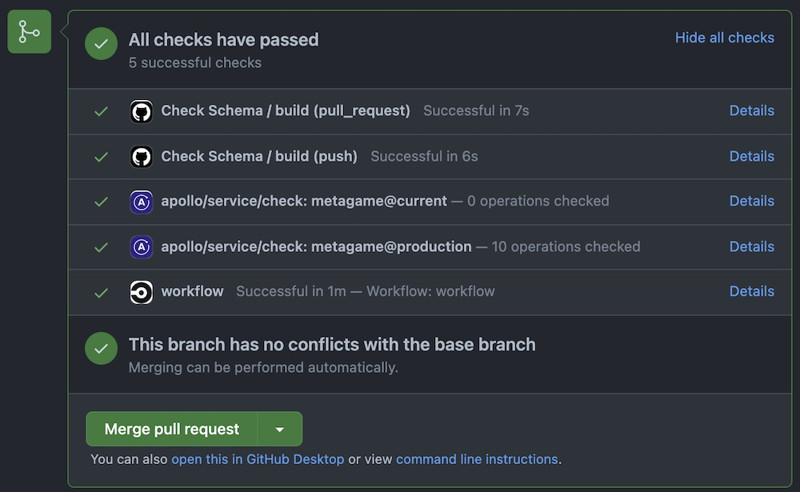Open the merge method dropdown arrow
Viewport: 800px width, 492px height.
pos(280,429)
